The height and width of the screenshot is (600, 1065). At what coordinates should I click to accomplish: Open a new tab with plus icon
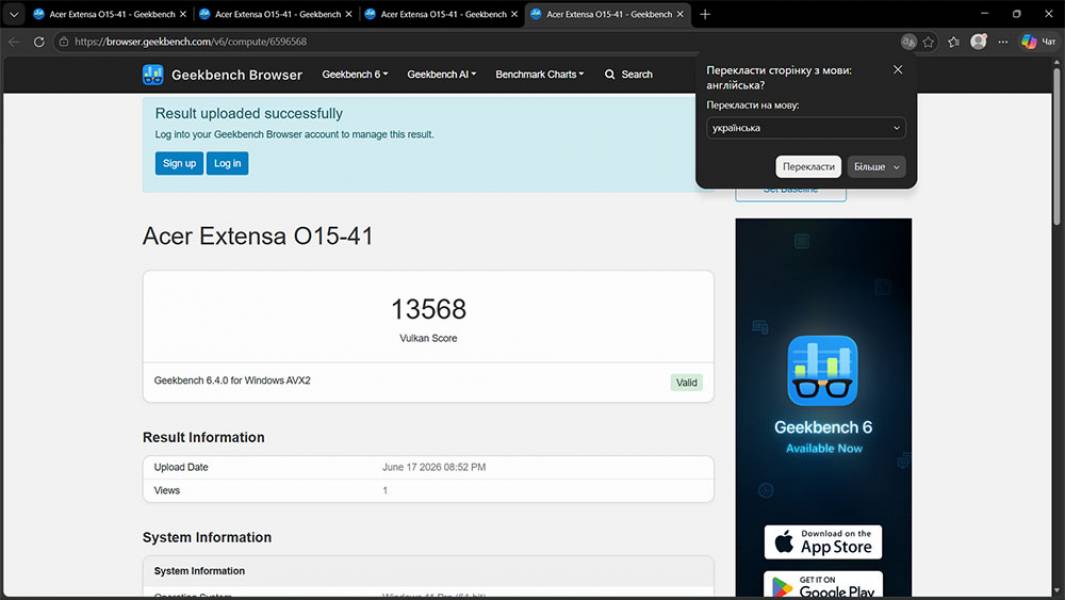pos(705,14)
